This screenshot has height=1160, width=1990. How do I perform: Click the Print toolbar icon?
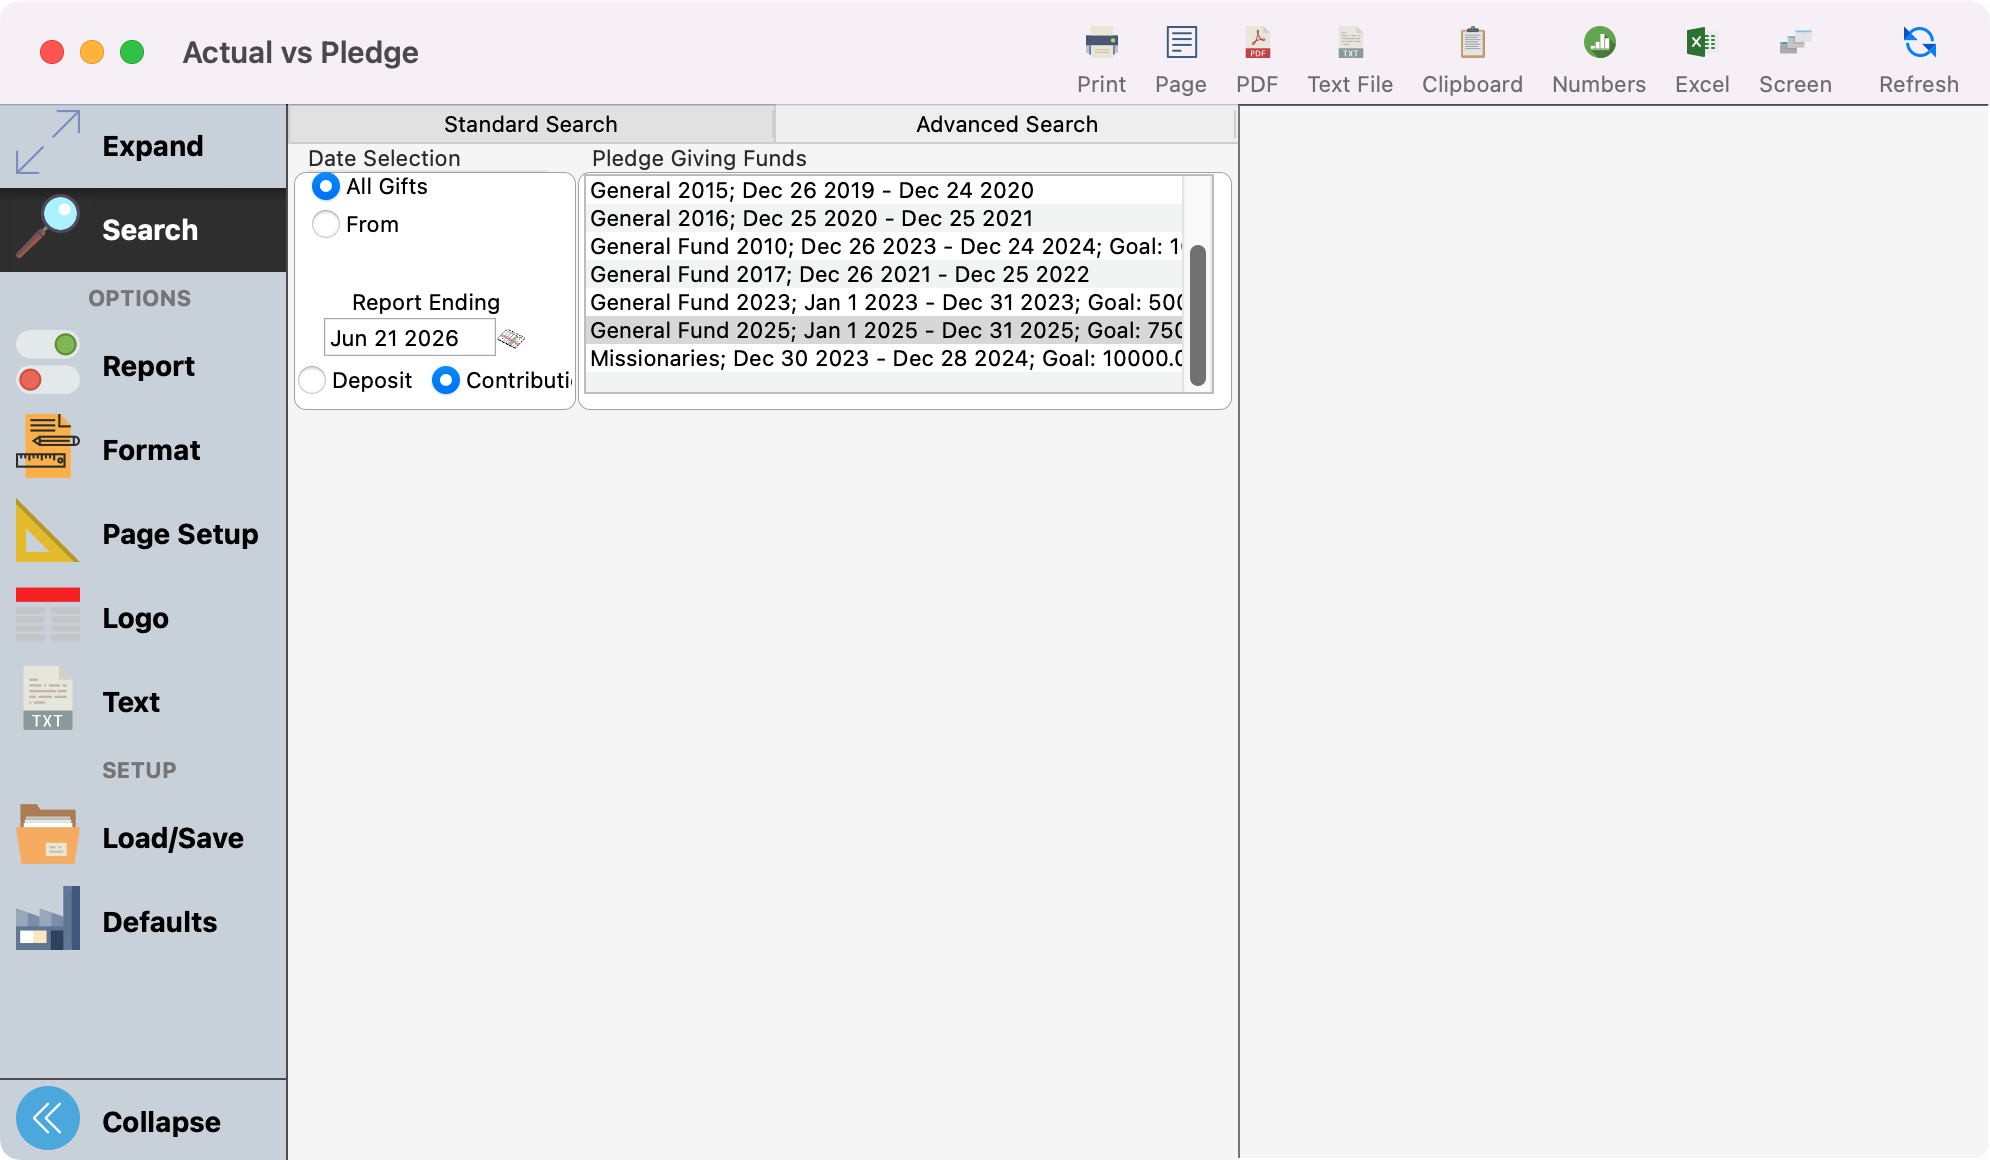1101,44
